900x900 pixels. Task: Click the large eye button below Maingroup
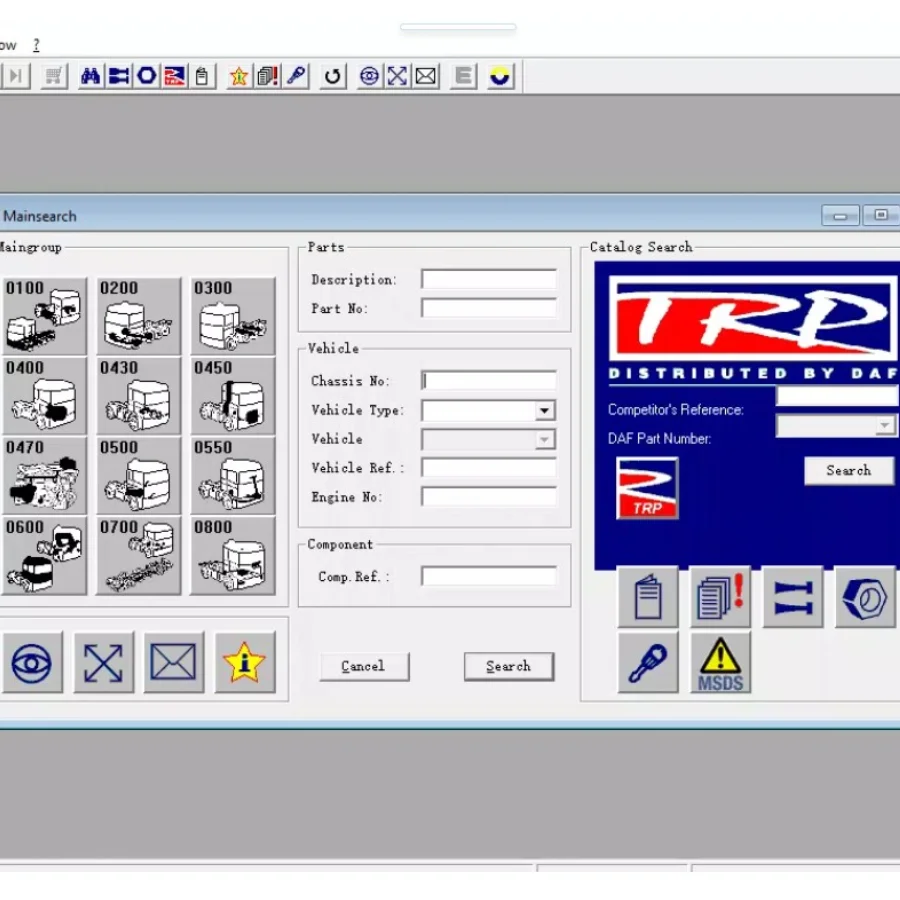pos(32,663)
